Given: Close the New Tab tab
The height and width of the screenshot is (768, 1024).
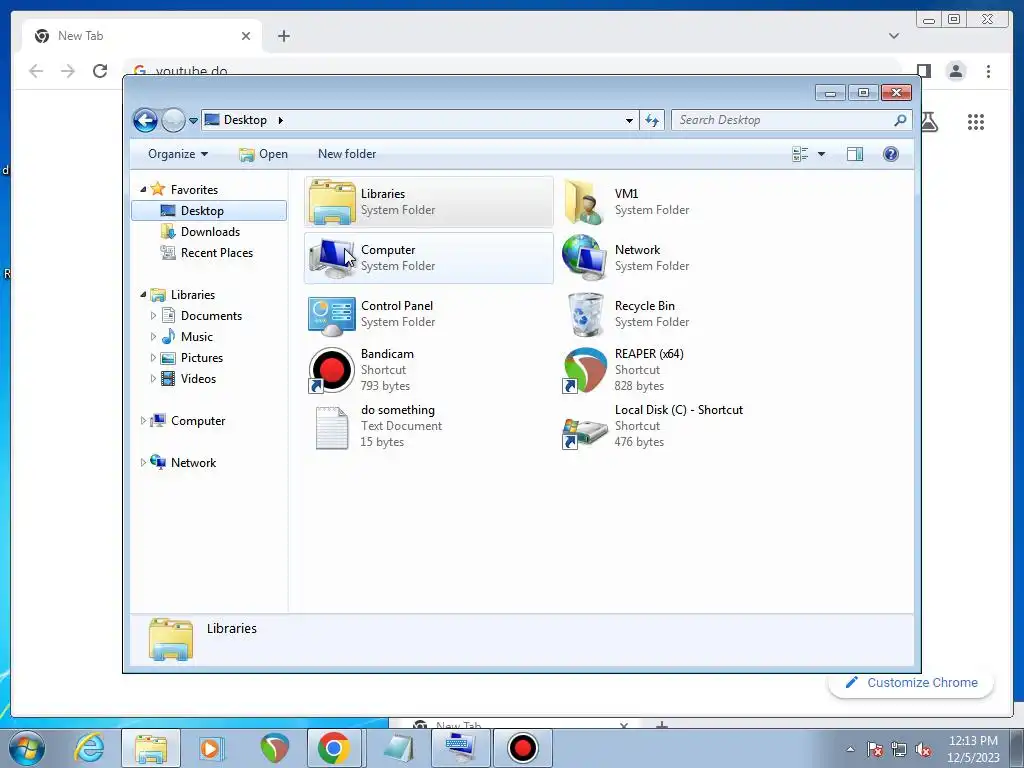Looking at the screenshot, I should [246, 36].
